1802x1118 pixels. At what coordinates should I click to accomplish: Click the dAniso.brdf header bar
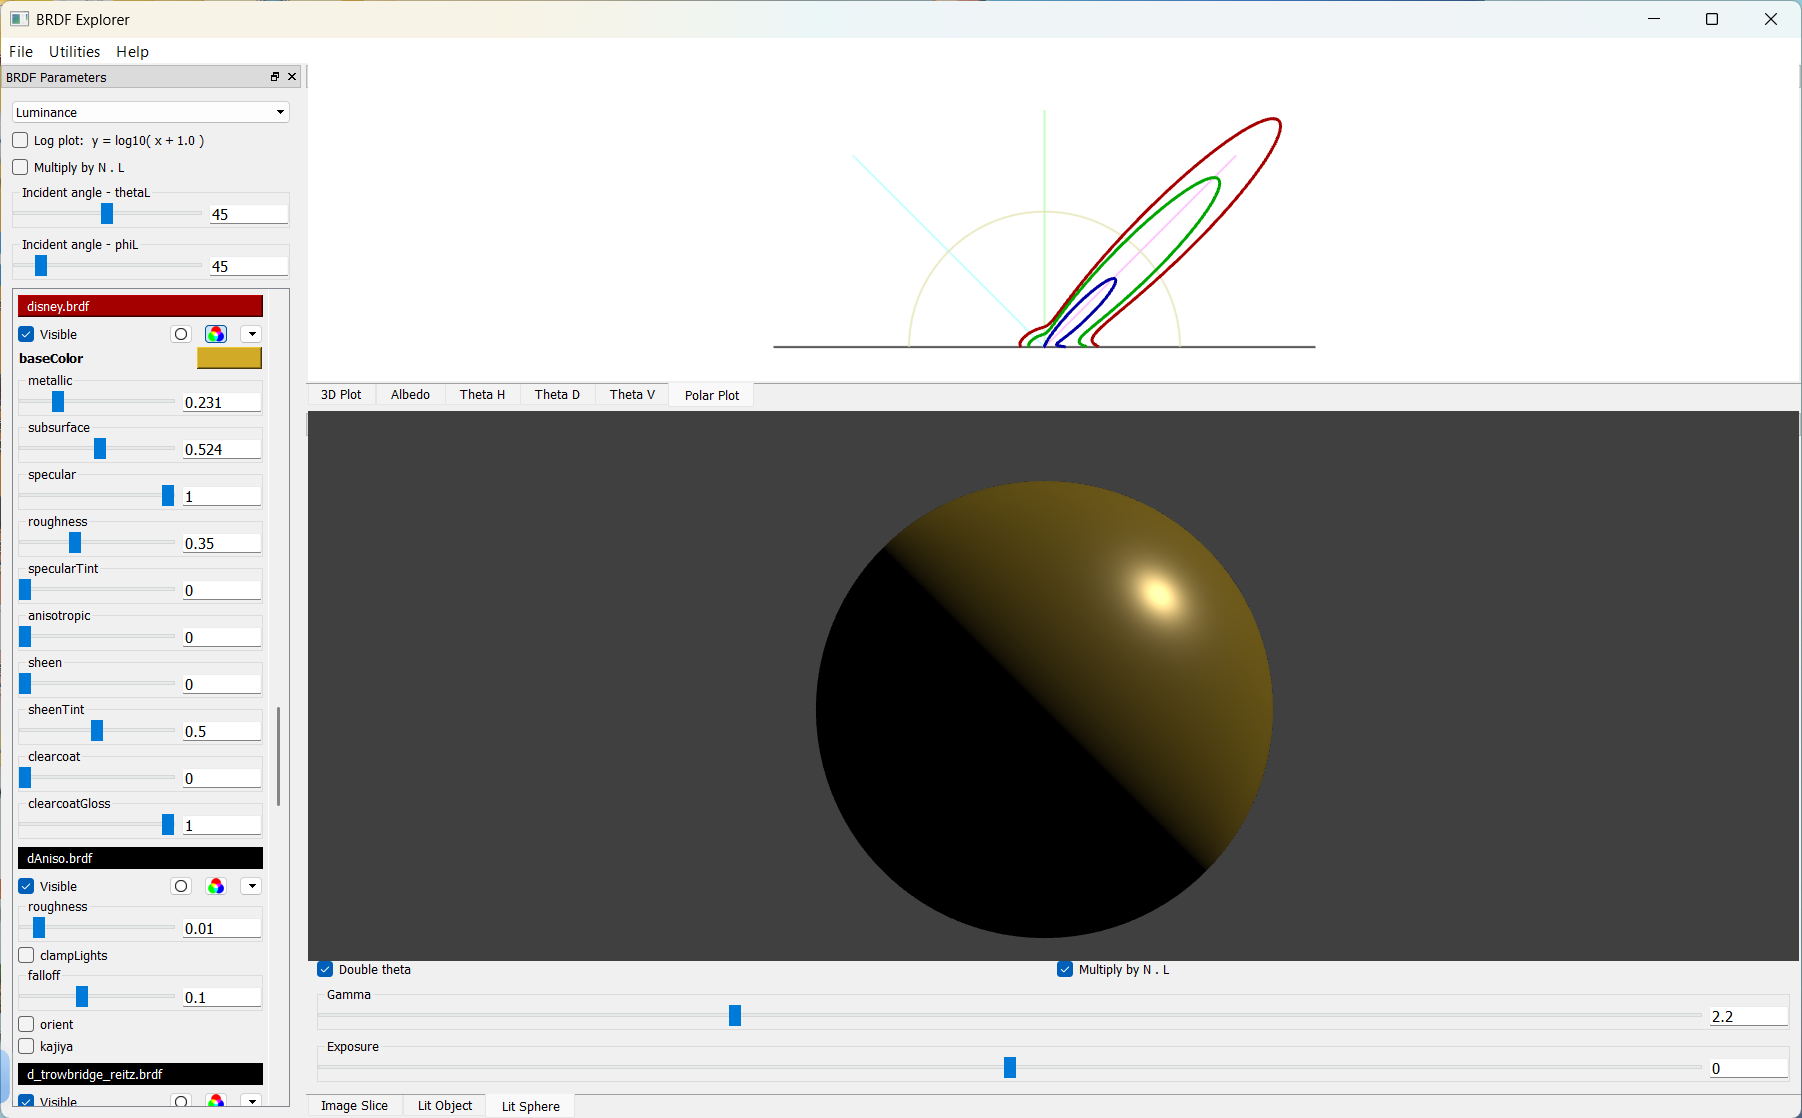[x=140, y=858]
